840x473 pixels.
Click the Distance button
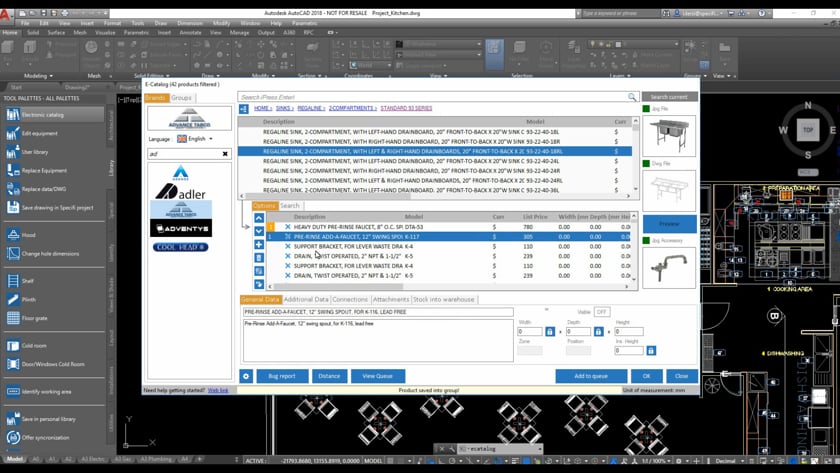coord(329,376)
